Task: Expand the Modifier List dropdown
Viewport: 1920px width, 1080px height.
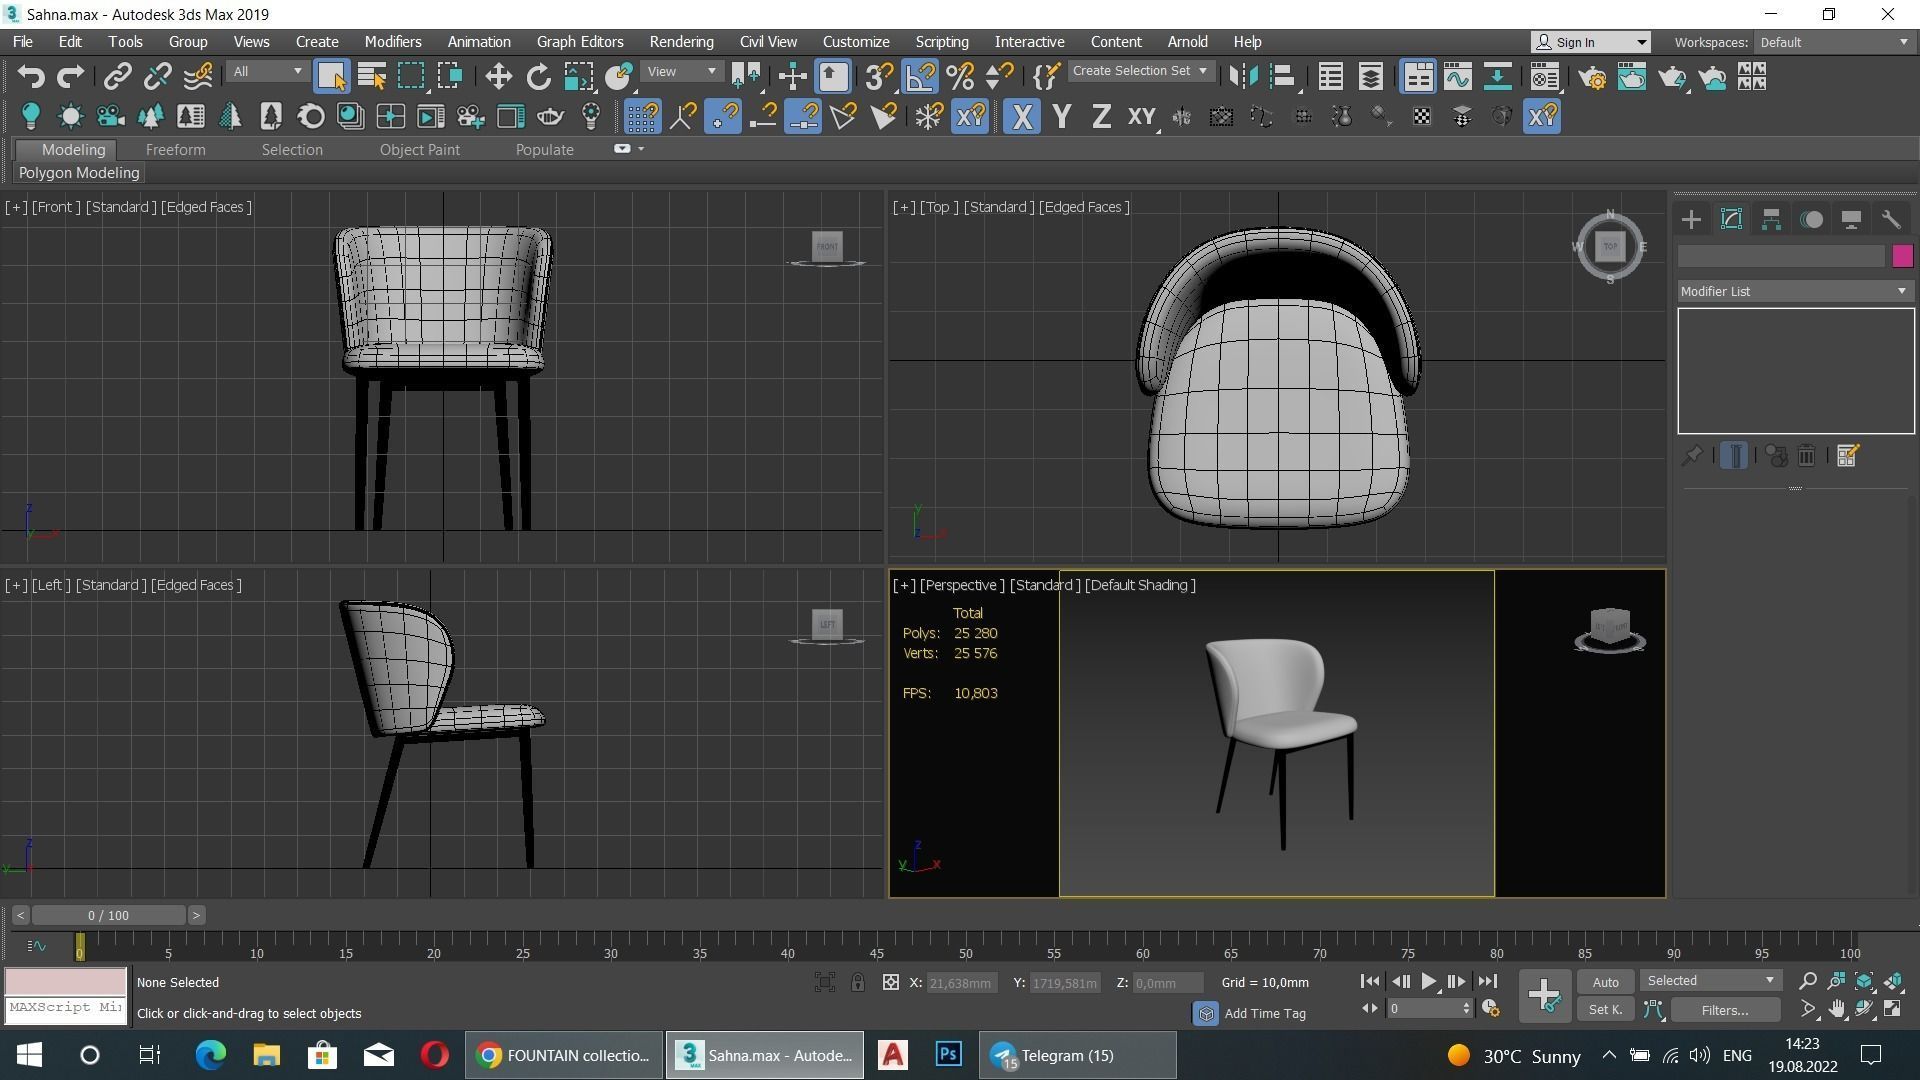Action: [x=1795, y=291]
